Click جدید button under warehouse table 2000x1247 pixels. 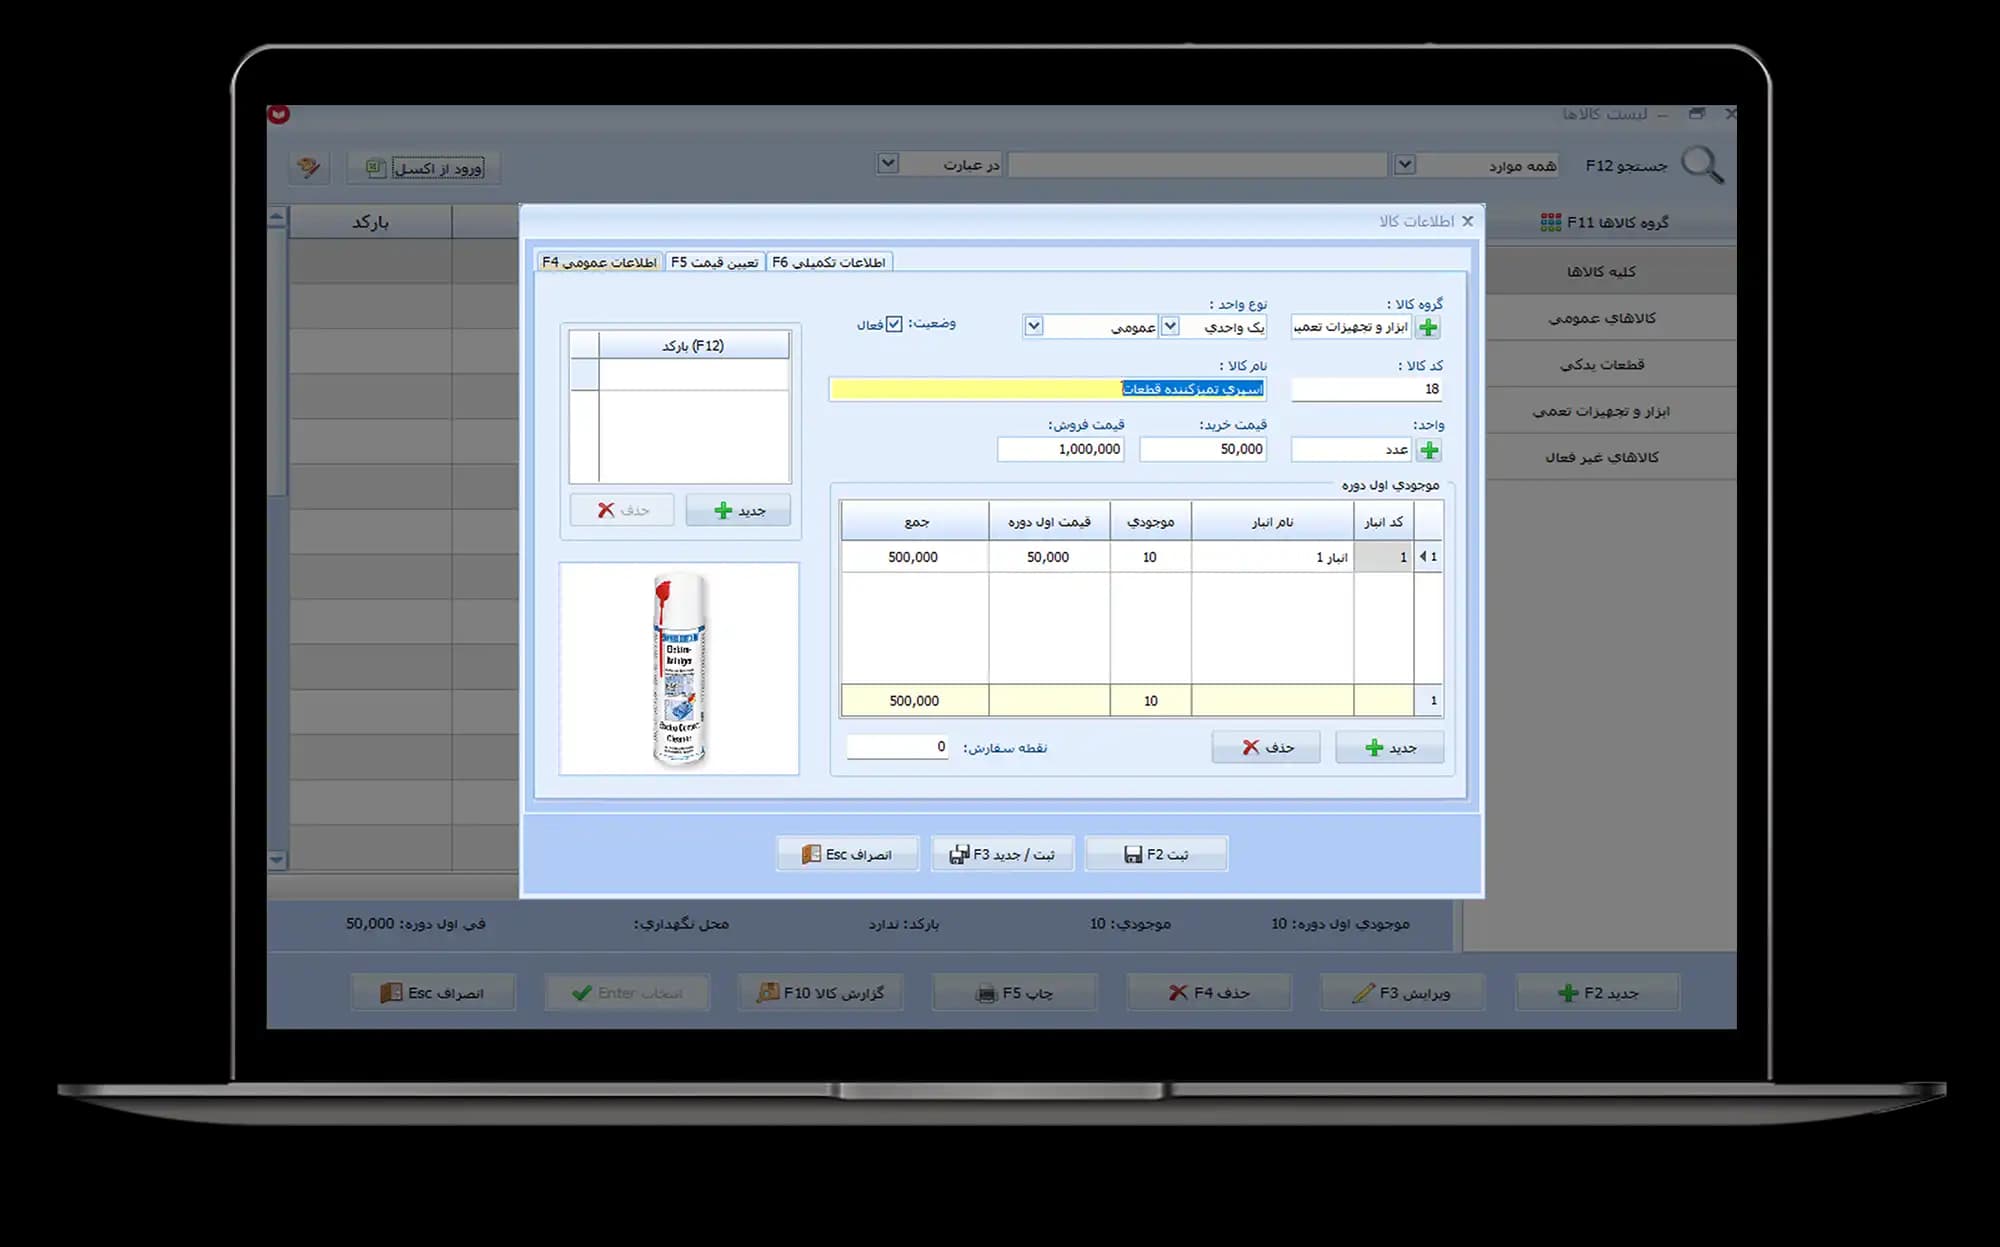click(x=1390, y=747)
